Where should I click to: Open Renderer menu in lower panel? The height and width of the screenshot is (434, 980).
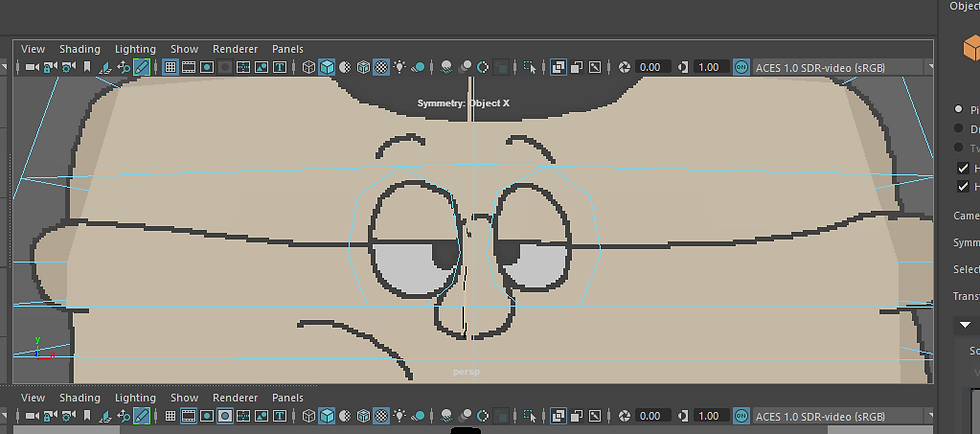point(235,398)
